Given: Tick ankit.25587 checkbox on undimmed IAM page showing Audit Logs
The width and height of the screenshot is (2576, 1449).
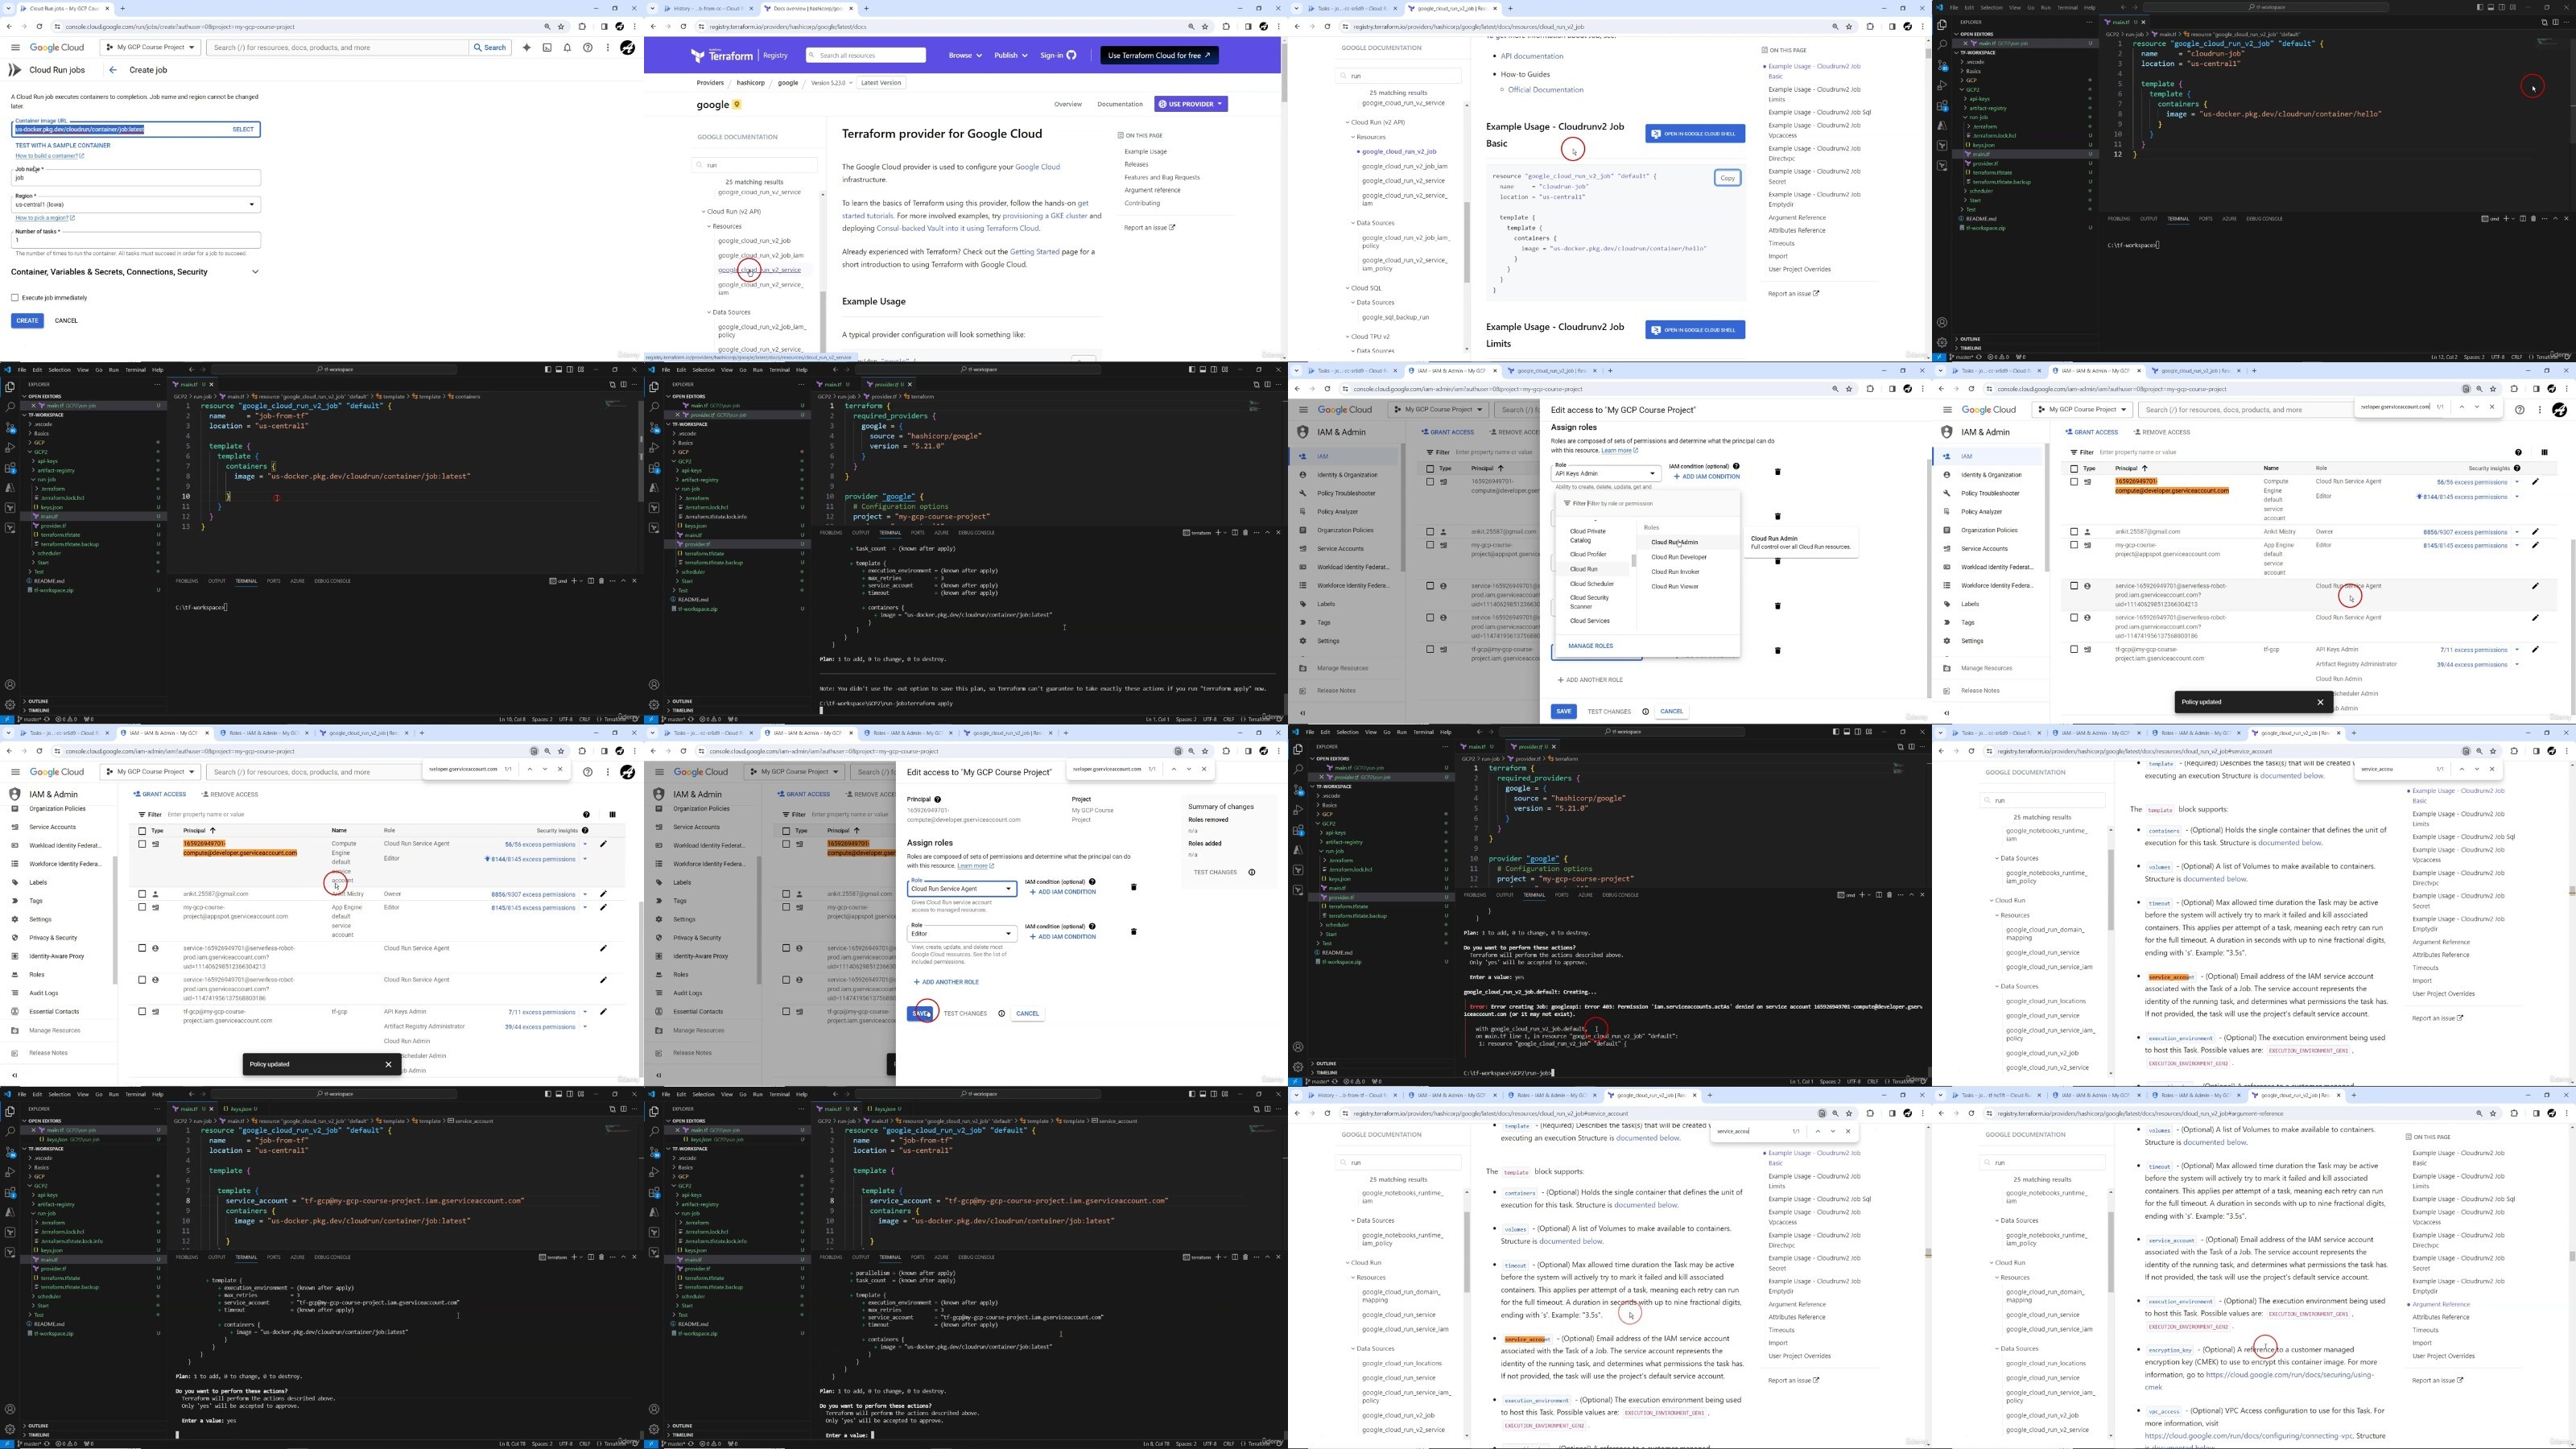Looking at the screenshot, I should click(x=142, y=894).
